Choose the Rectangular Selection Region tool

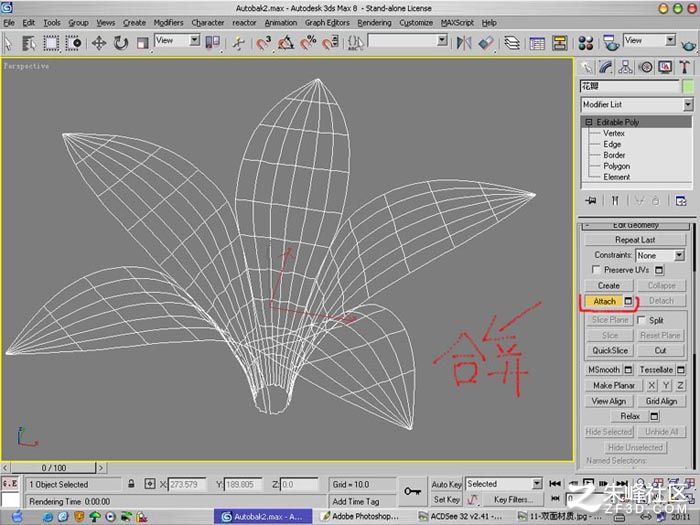[51, 43]
